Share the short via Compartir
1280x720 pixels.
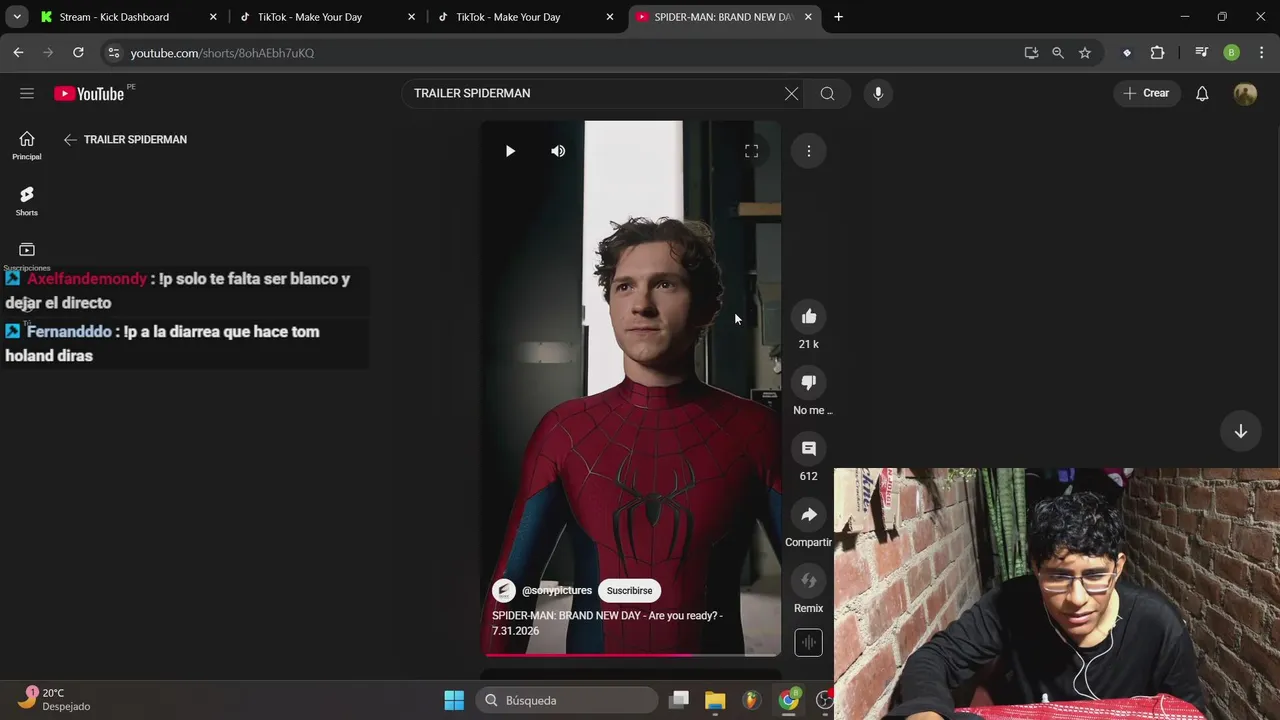point(809,515)
